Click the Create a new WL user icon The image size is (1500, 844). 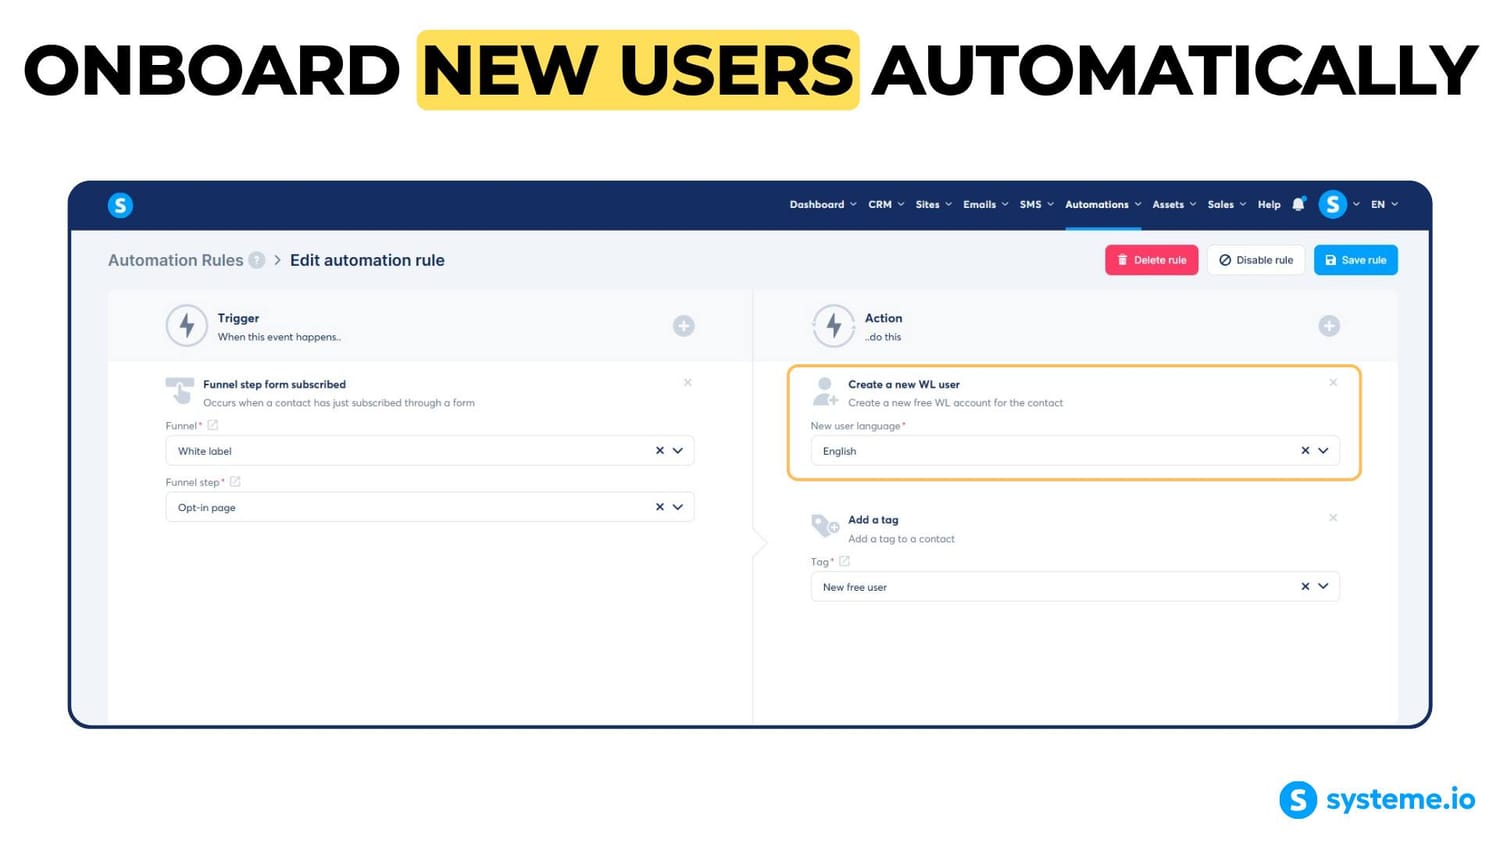tap(825, 392)
